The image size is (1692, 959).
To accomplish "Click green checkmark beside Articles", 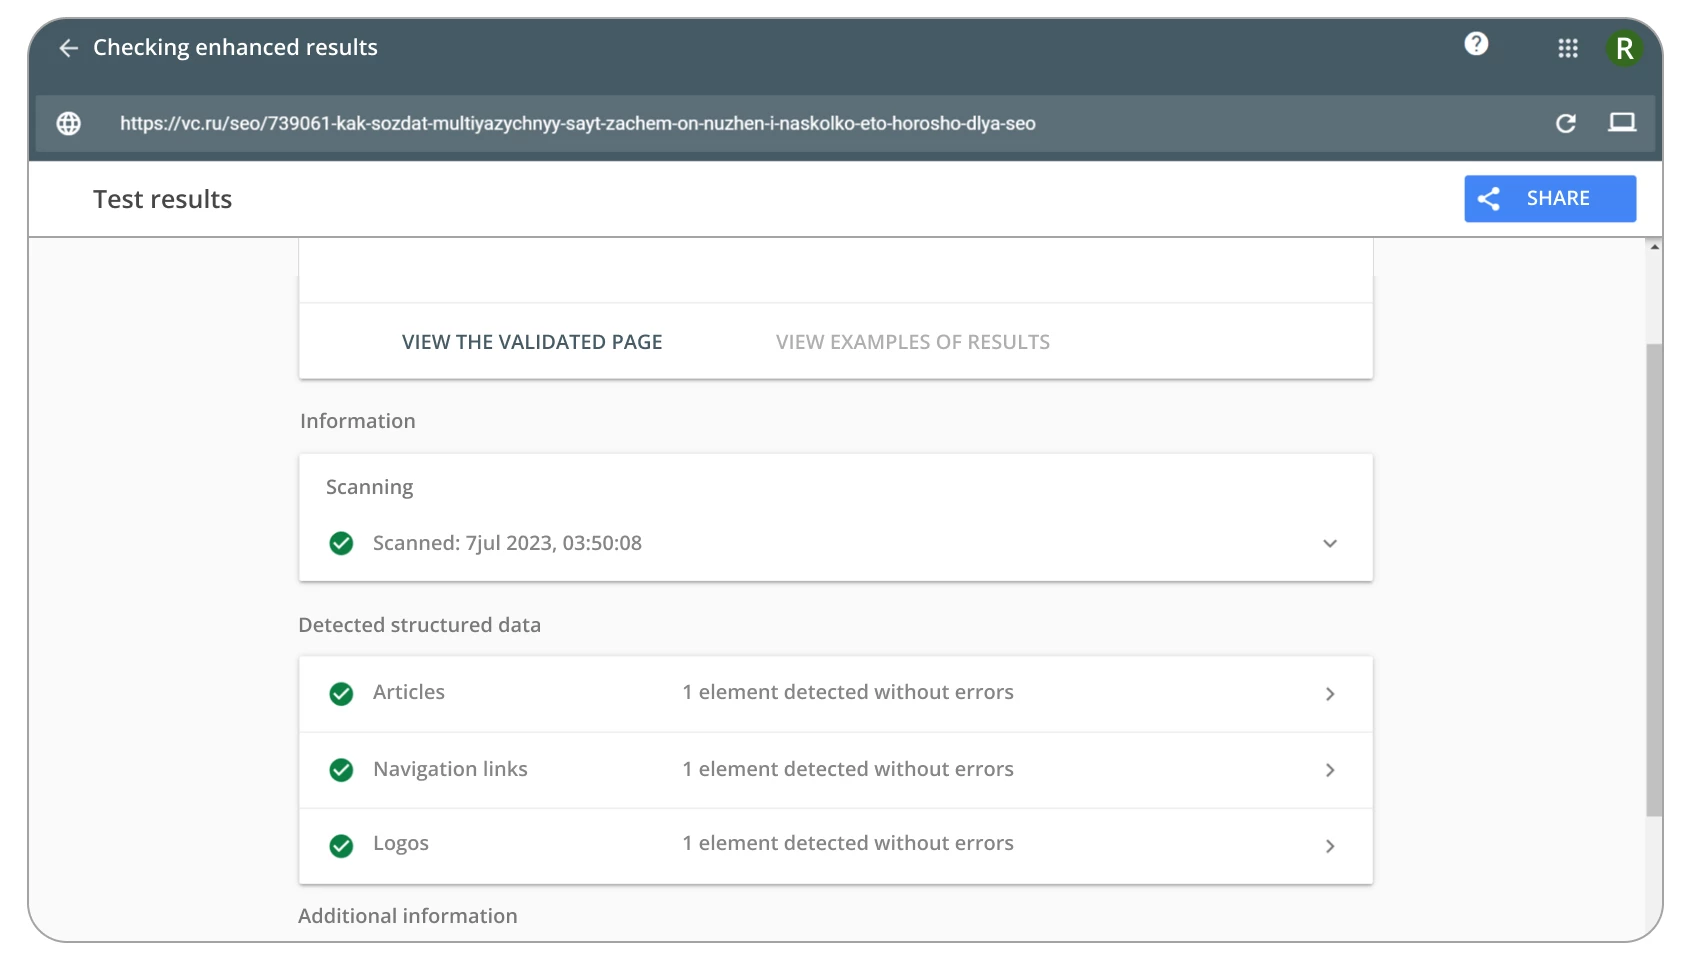I will 341,693.
